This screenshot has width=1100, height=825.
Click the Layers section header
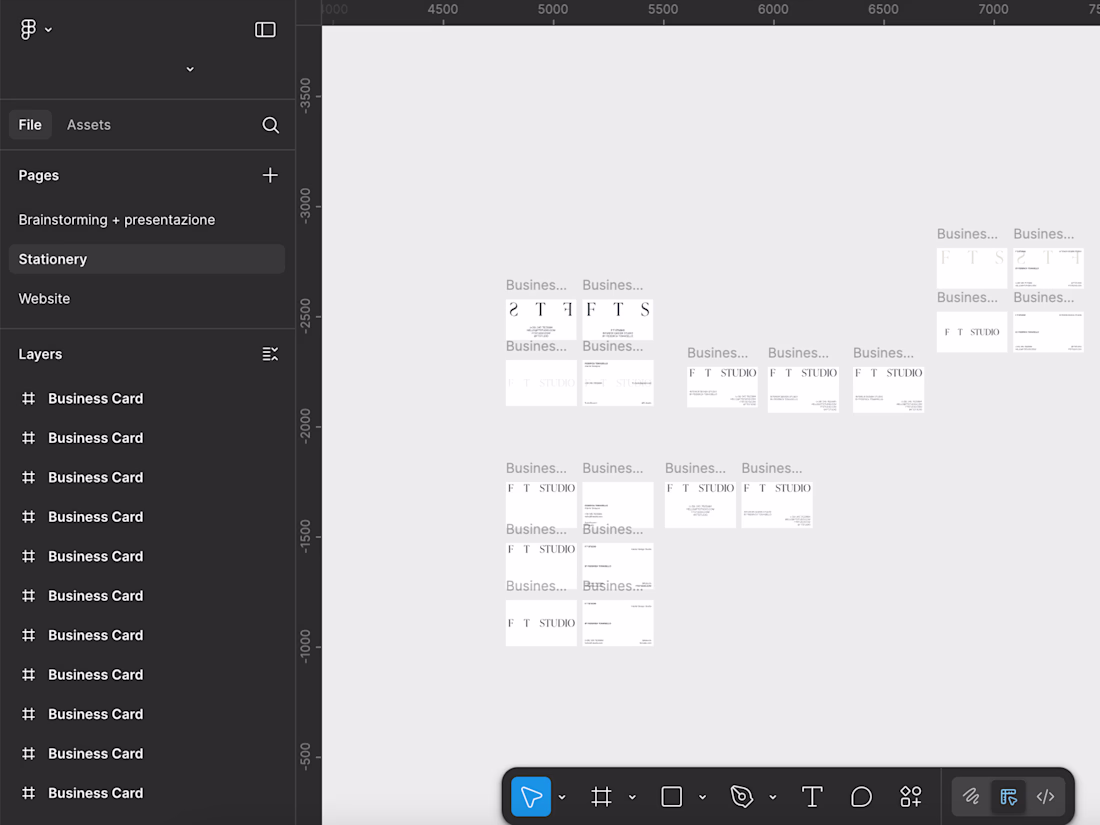pyautogui.click(x=40, y=354)
